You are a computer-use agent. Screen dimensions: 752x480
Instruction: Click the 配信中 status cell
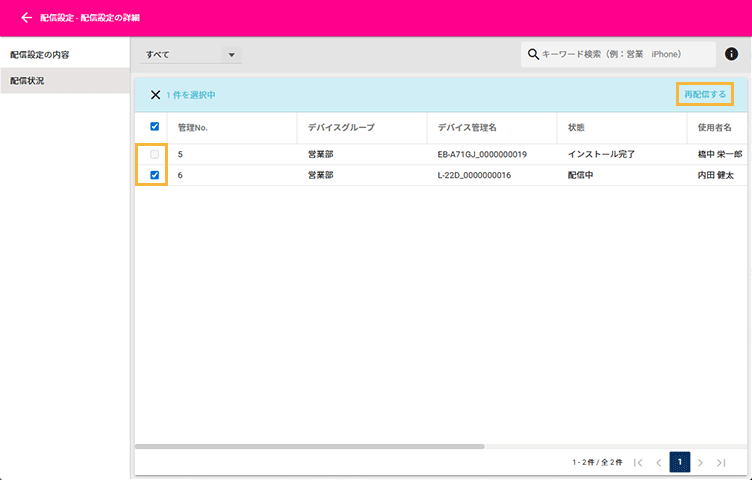click(x=580, y=175)
